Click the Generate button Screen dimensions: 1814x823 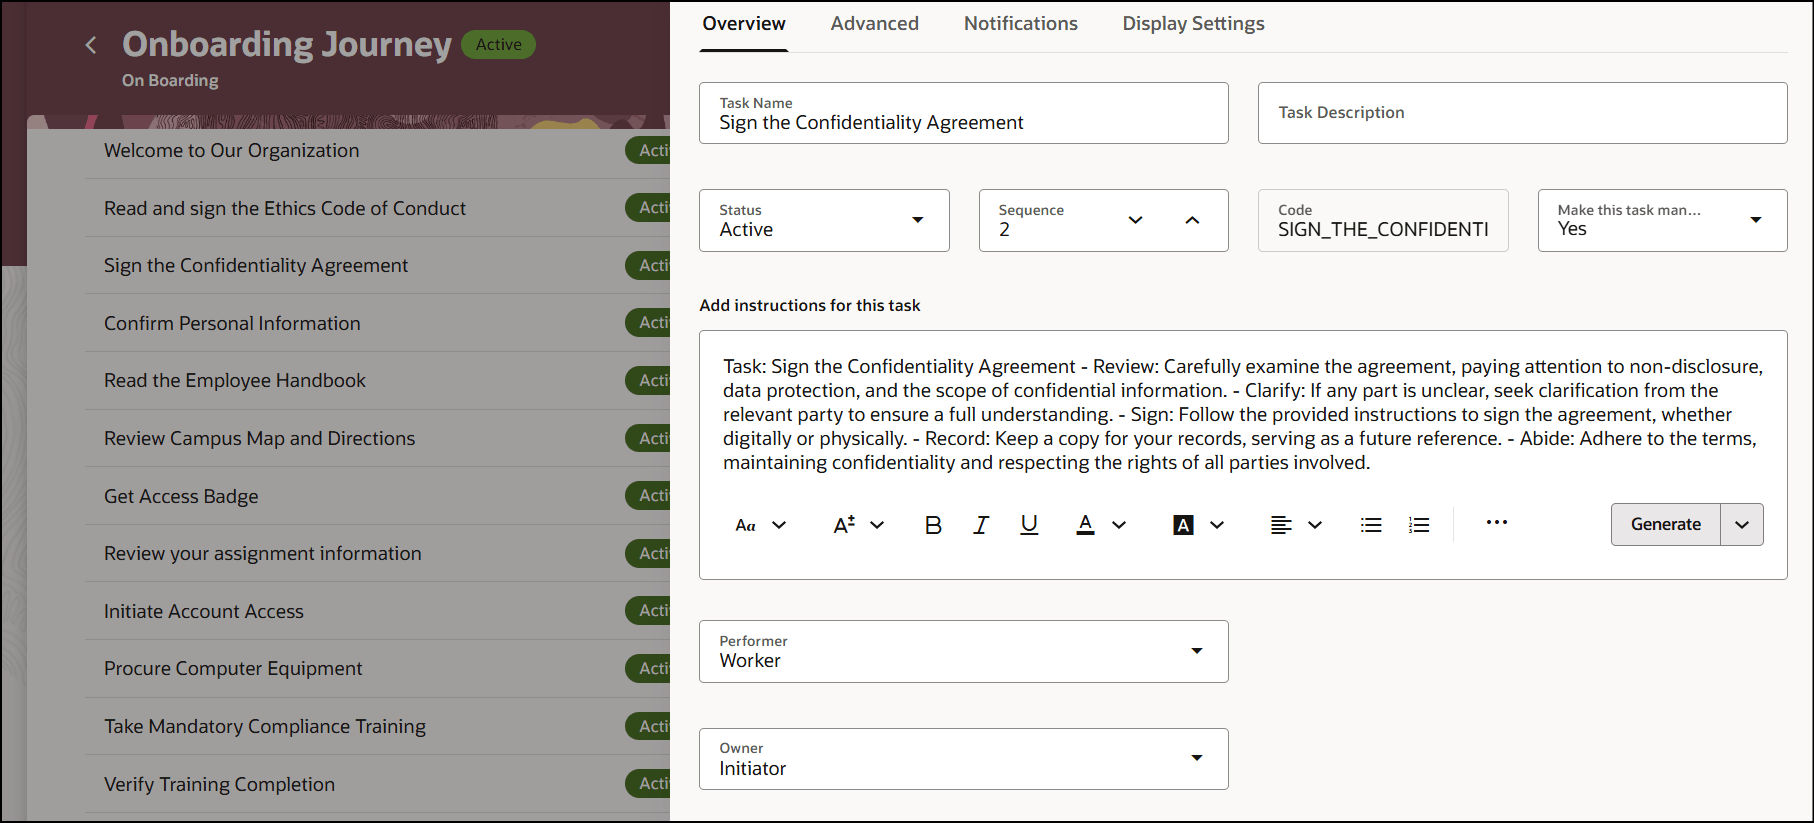tap(1665, 524)
